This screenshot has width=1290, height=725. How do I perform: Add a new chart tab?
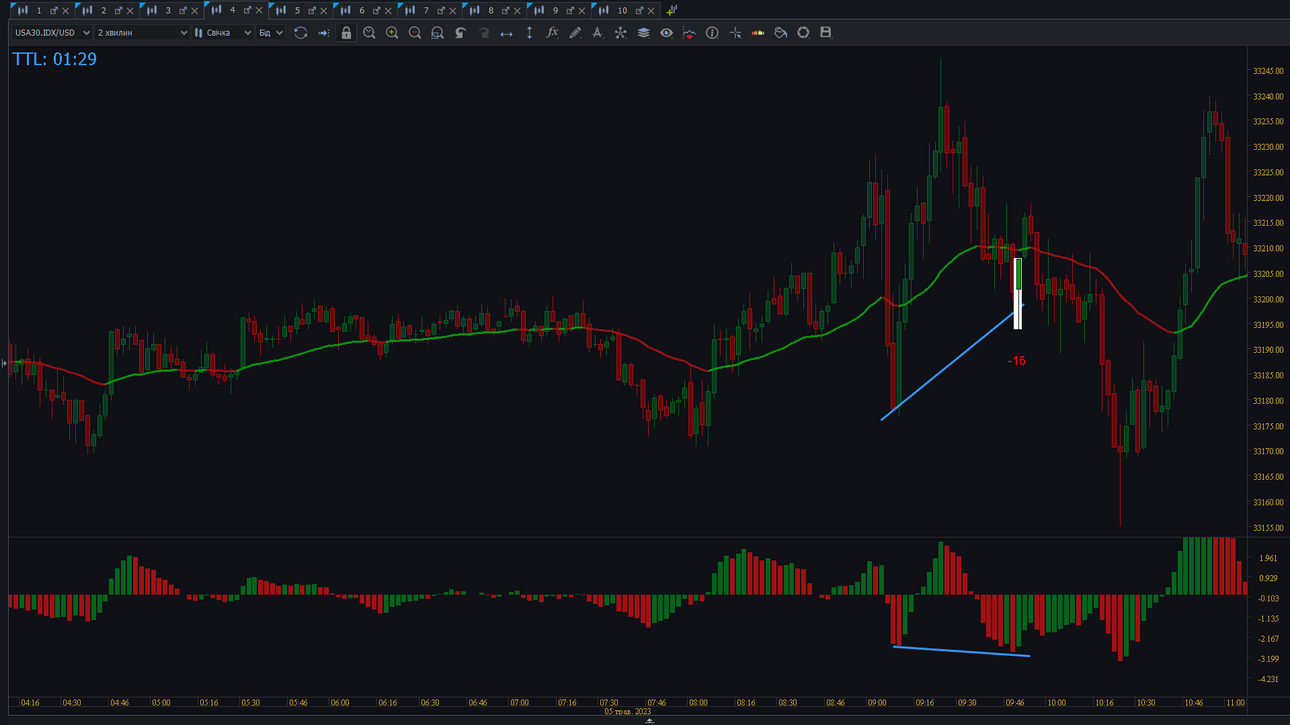point(671,10)
